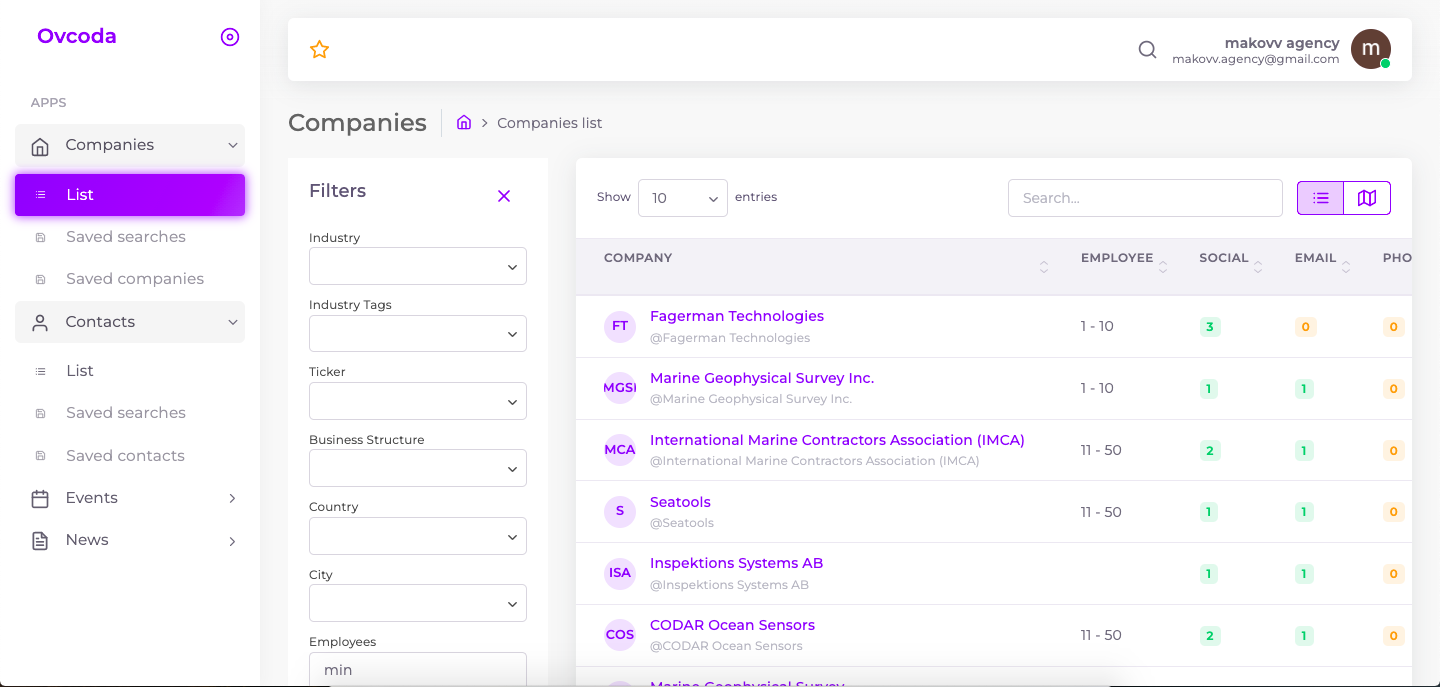Open the Country filter dropdown
This screenshot has width=1440, height=687.
point(418,536)
